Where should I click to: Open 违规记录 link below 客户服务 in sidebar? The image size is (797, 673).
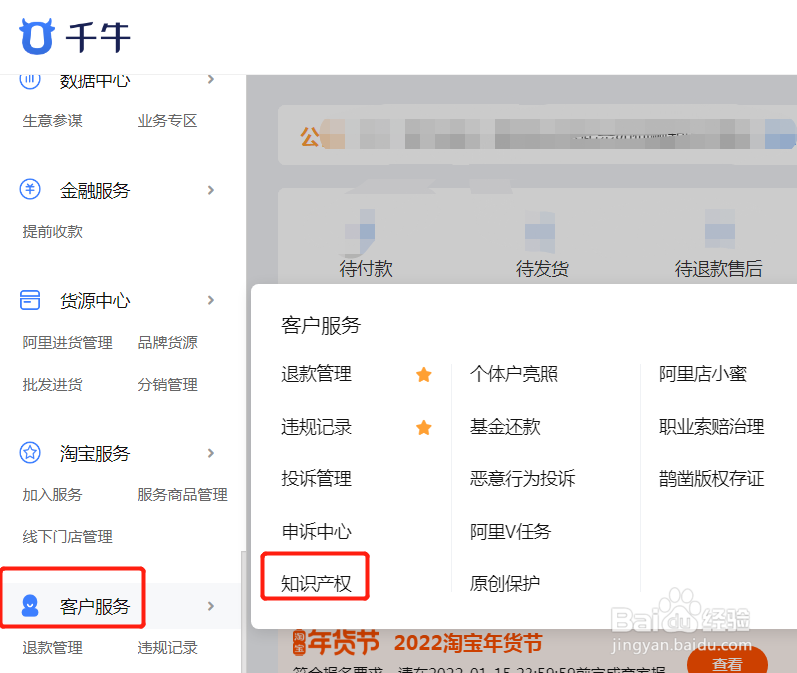pyautogui.click(x=167, y=648)
